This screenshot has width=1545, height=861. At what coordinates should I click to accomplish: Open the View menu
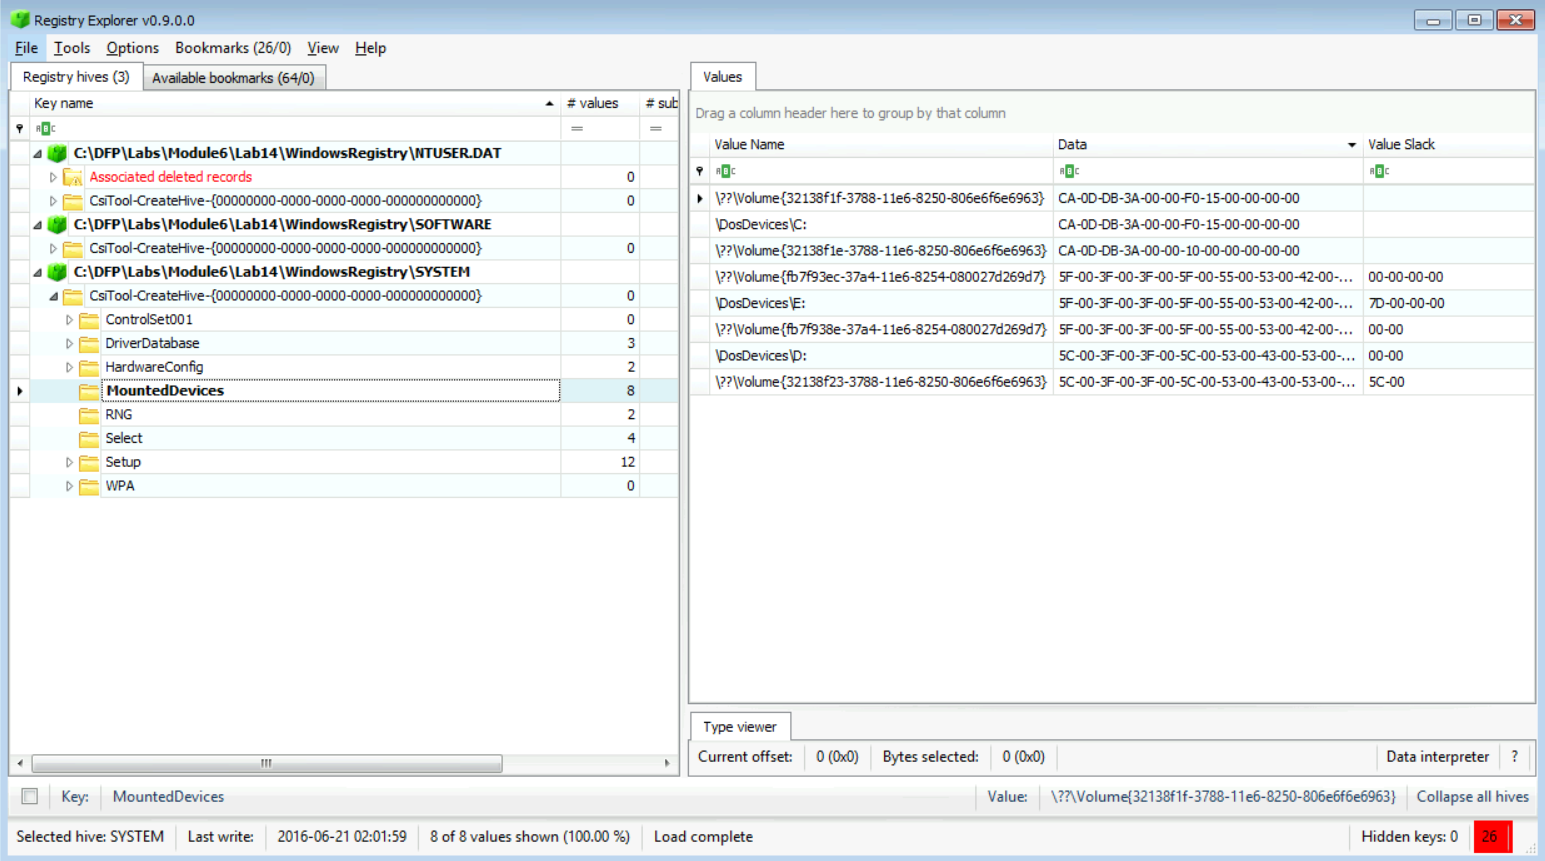point(323,48)
